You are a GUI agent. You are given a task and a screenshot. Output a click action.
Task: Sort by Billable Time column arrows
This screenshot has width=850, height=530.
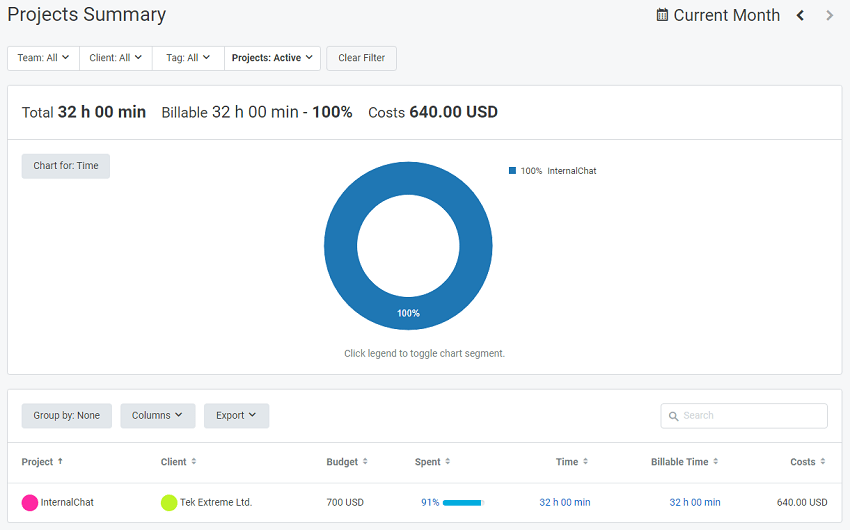tap(716, 462)
